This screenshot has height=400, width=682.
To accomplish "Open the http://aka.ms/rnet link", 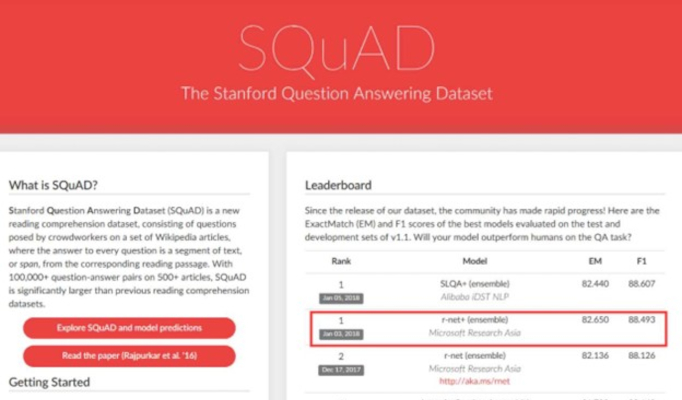I will click(x=461, y=382).
